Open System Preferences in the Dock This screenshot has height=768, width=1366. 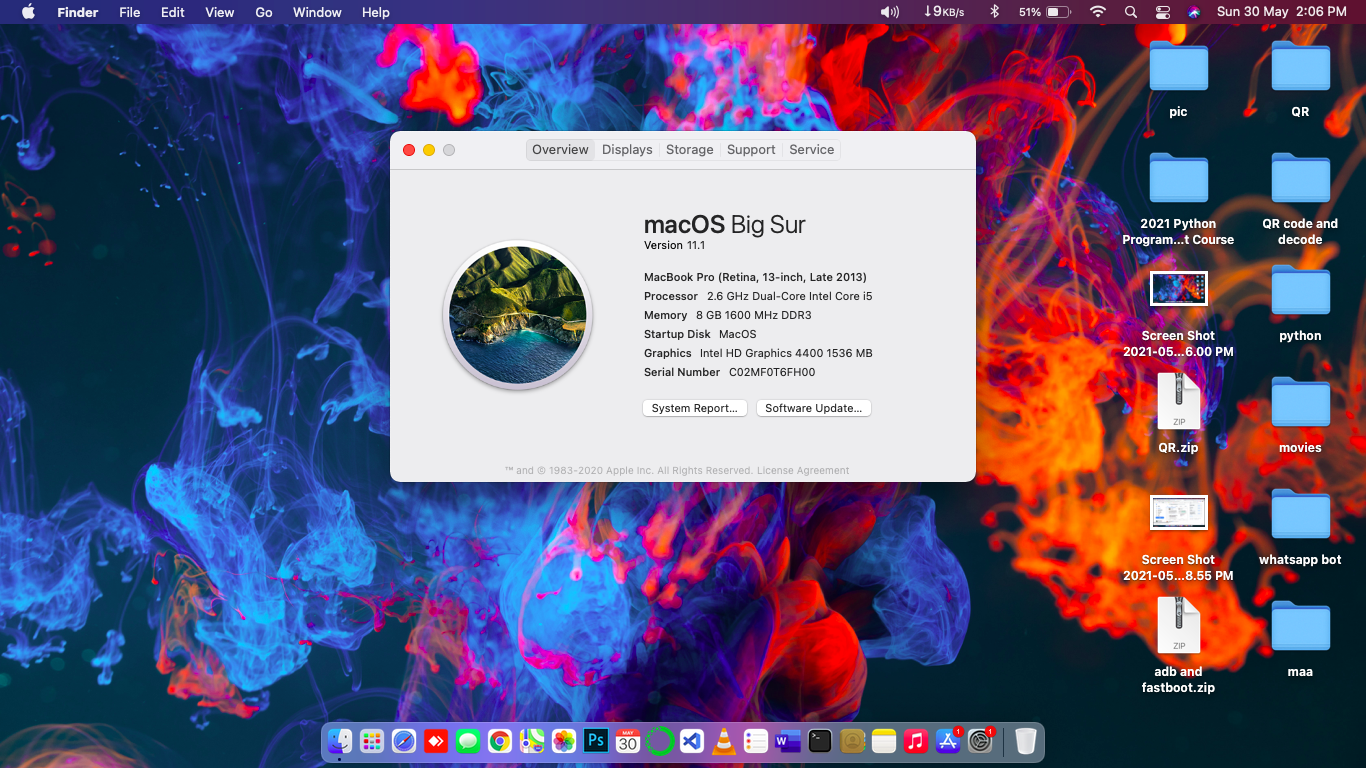[980, 741]
